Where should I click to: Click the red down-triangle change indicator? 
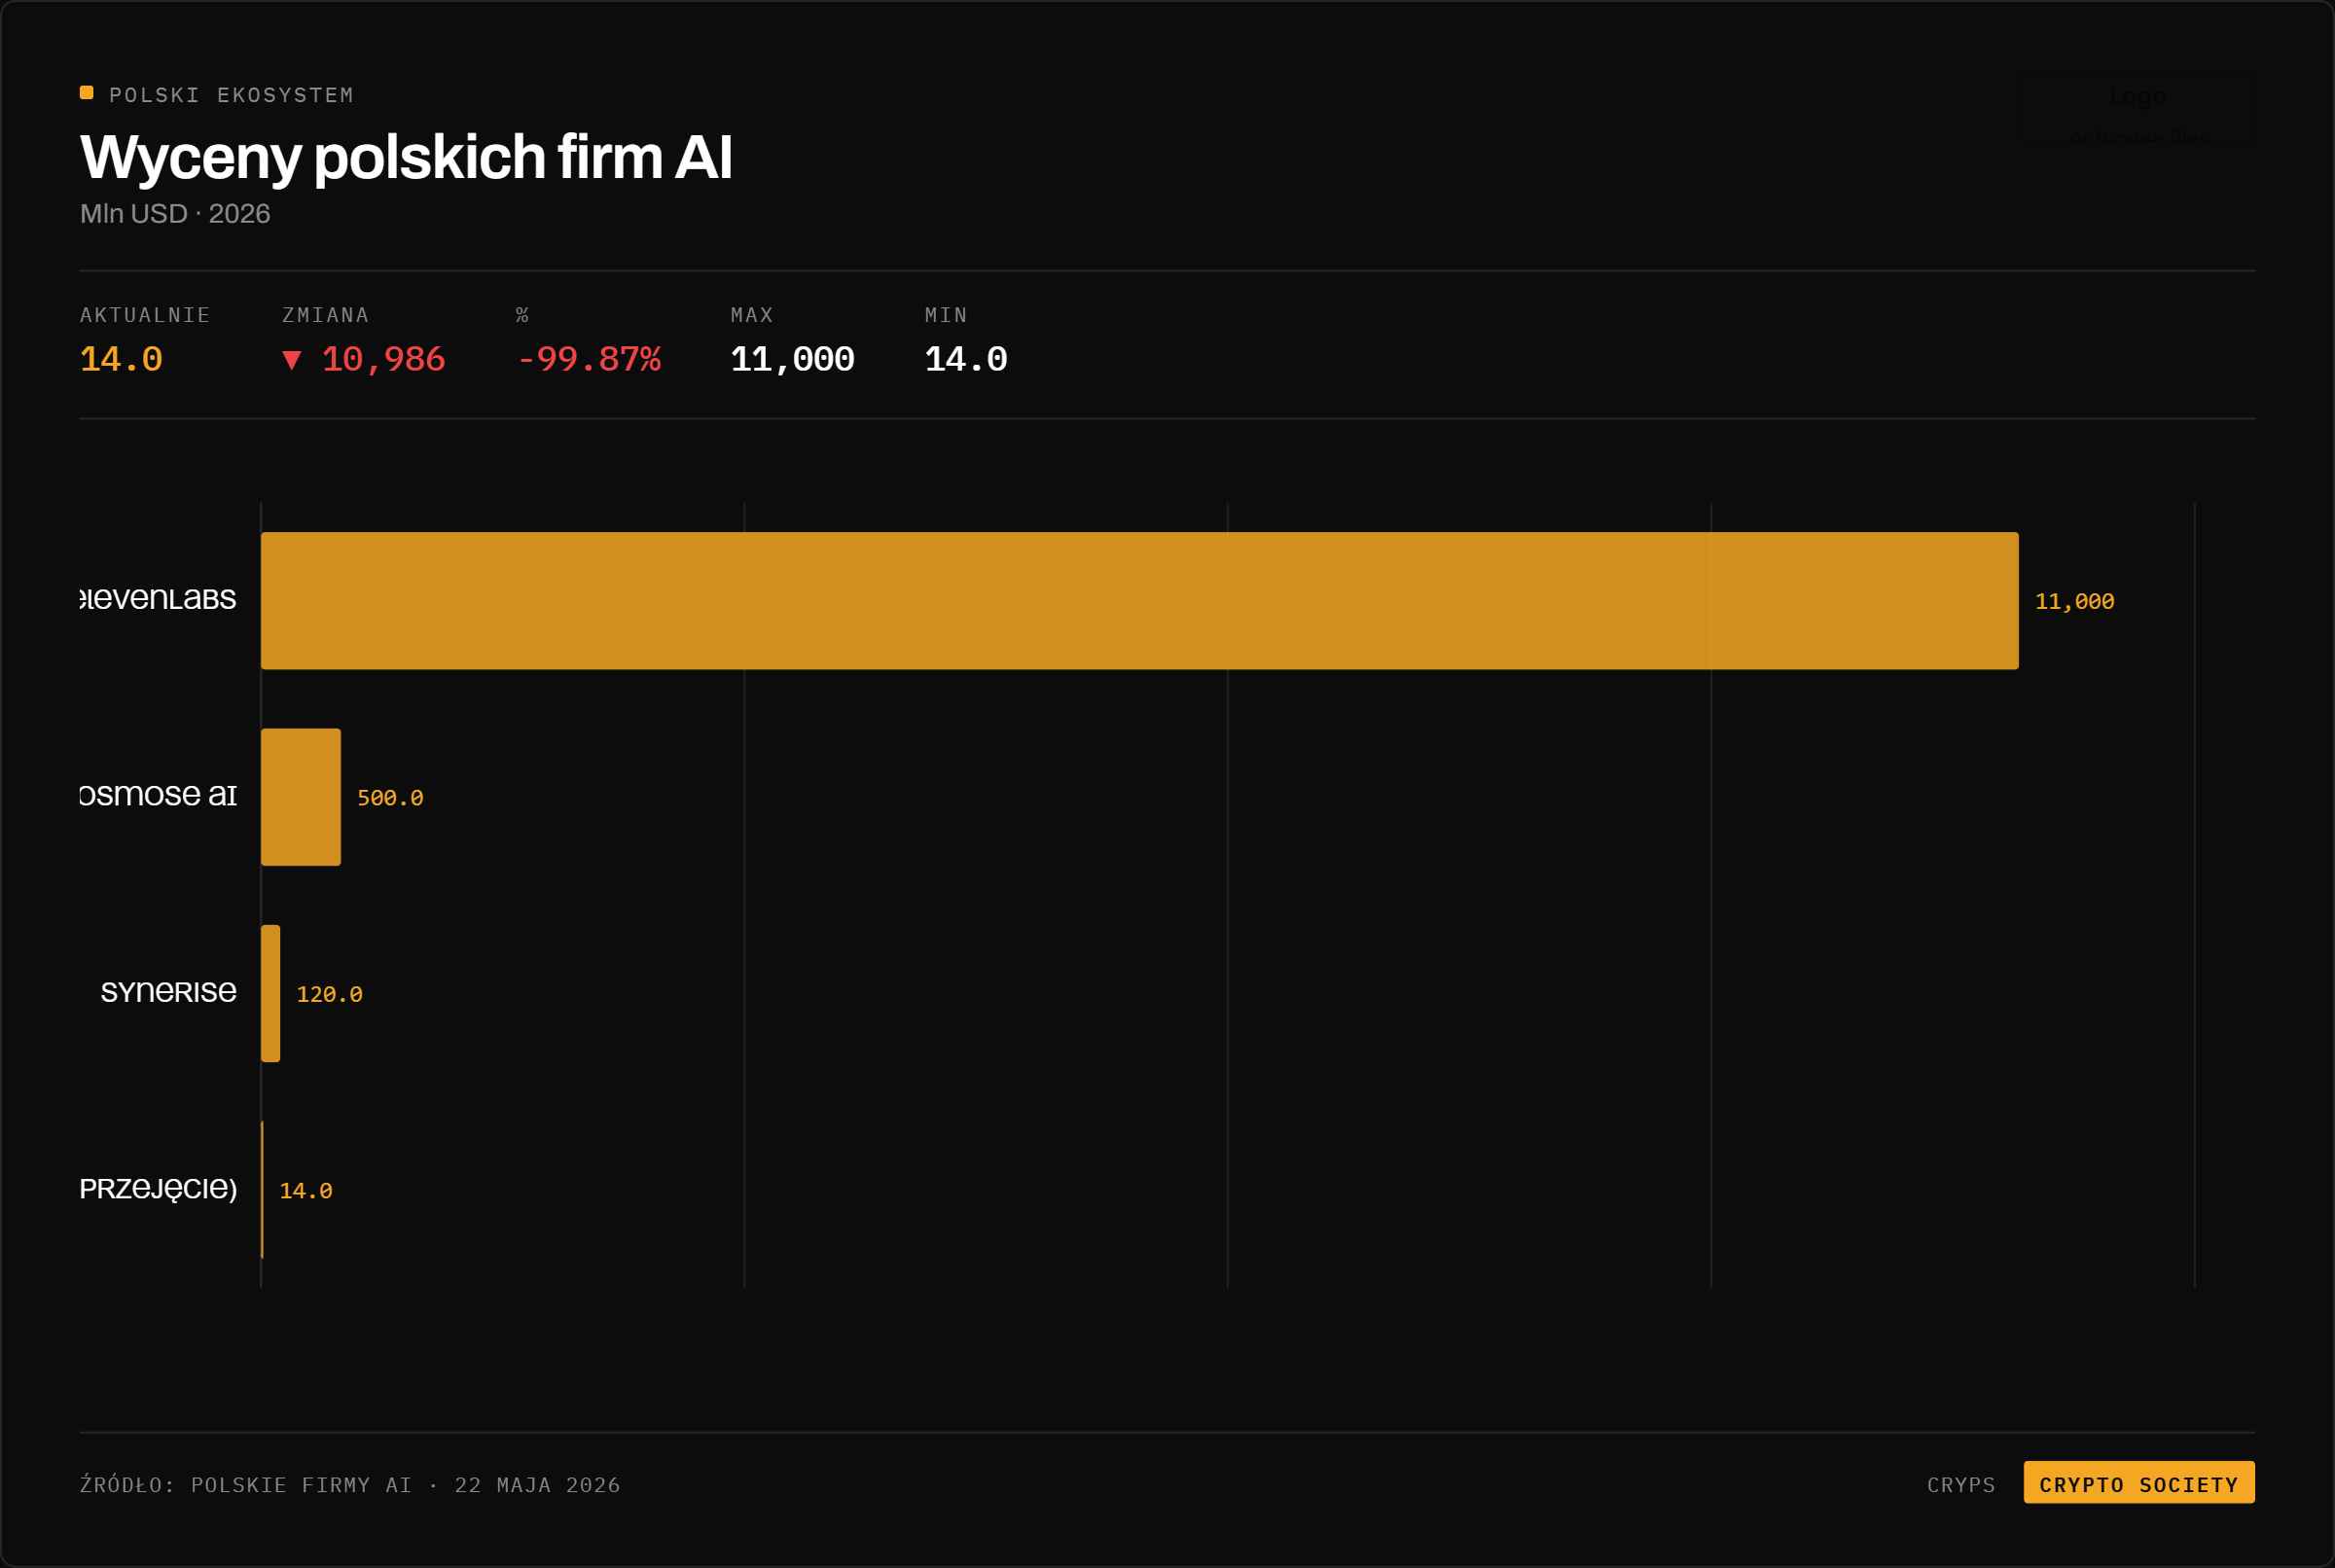click(x=292, y=360)
